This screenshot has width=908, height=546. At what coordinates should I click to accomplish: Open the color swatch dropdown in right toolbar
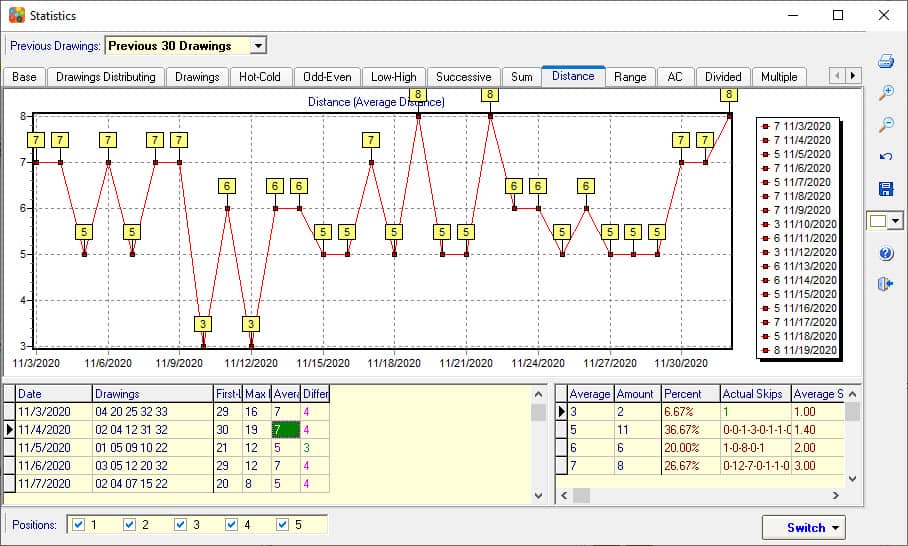895,221
